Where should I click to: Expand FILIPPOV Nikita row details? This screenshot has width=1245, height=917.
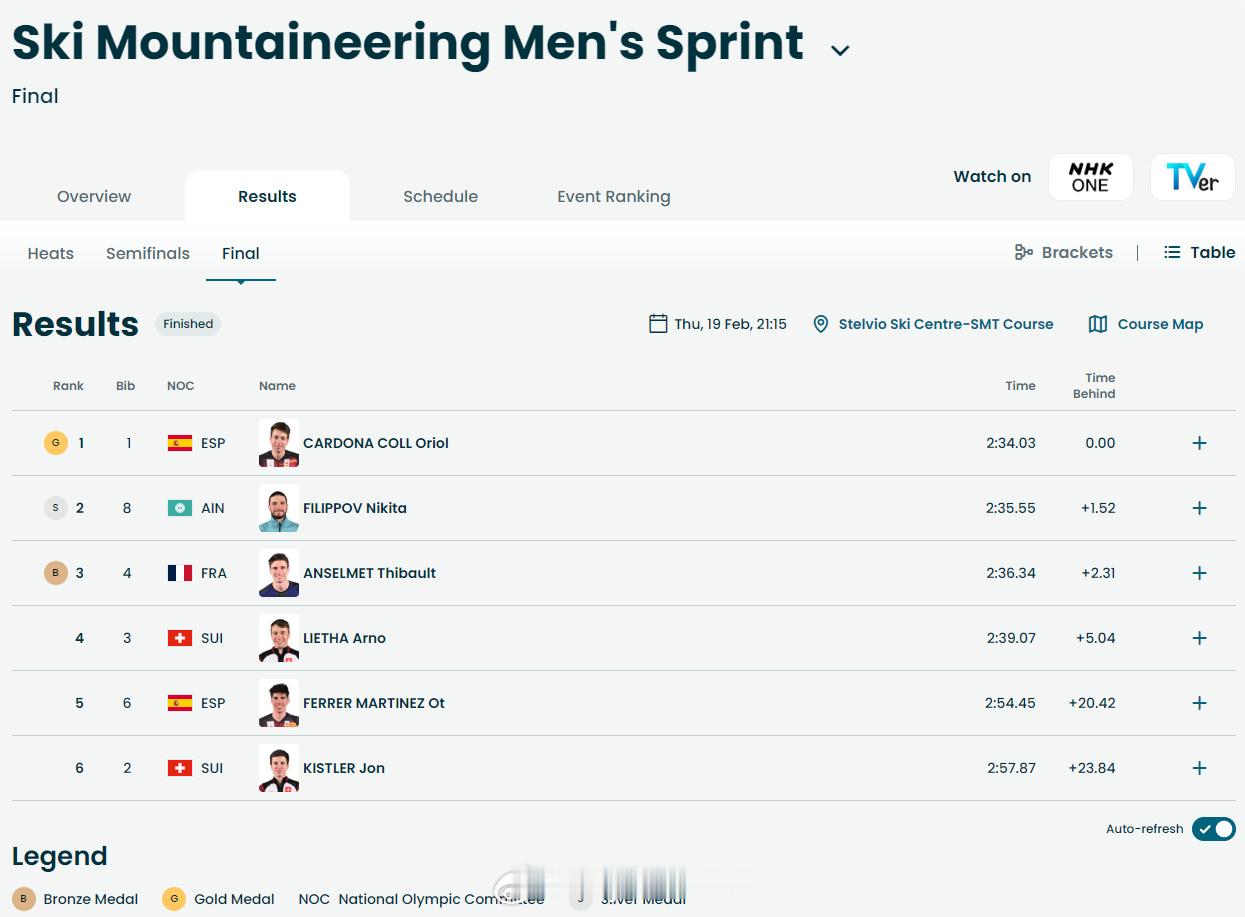1199,508
